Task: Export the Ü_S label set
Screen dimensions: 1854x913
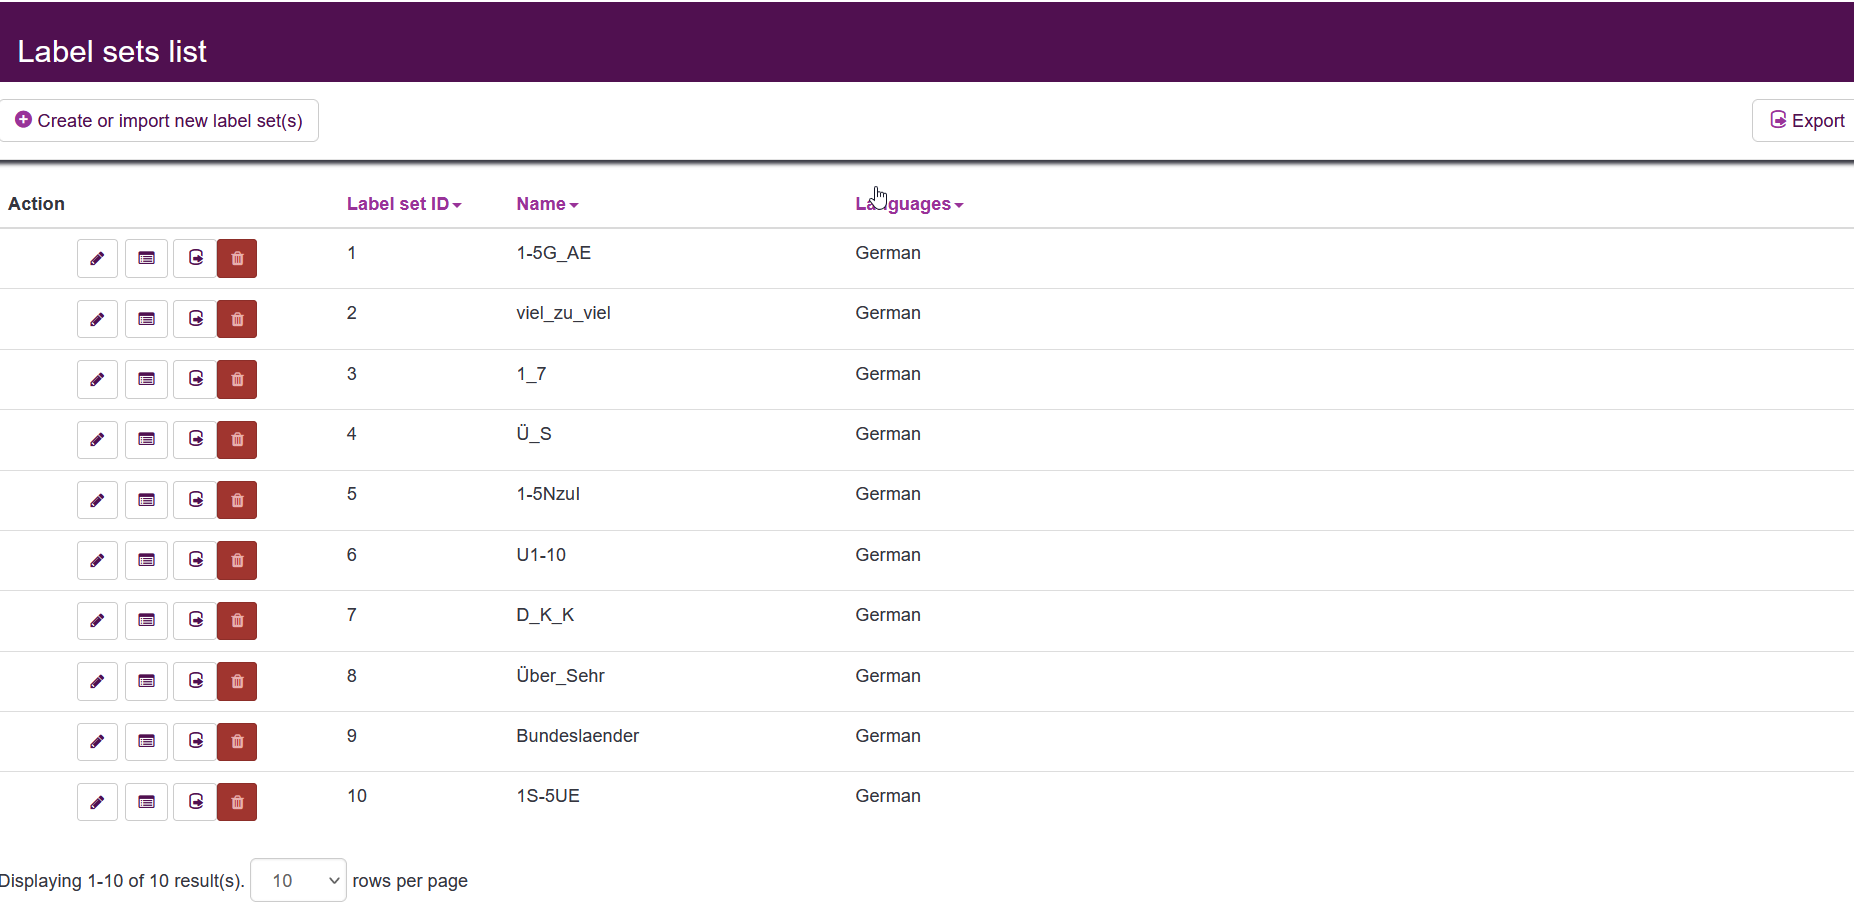Action: point(195,439)
